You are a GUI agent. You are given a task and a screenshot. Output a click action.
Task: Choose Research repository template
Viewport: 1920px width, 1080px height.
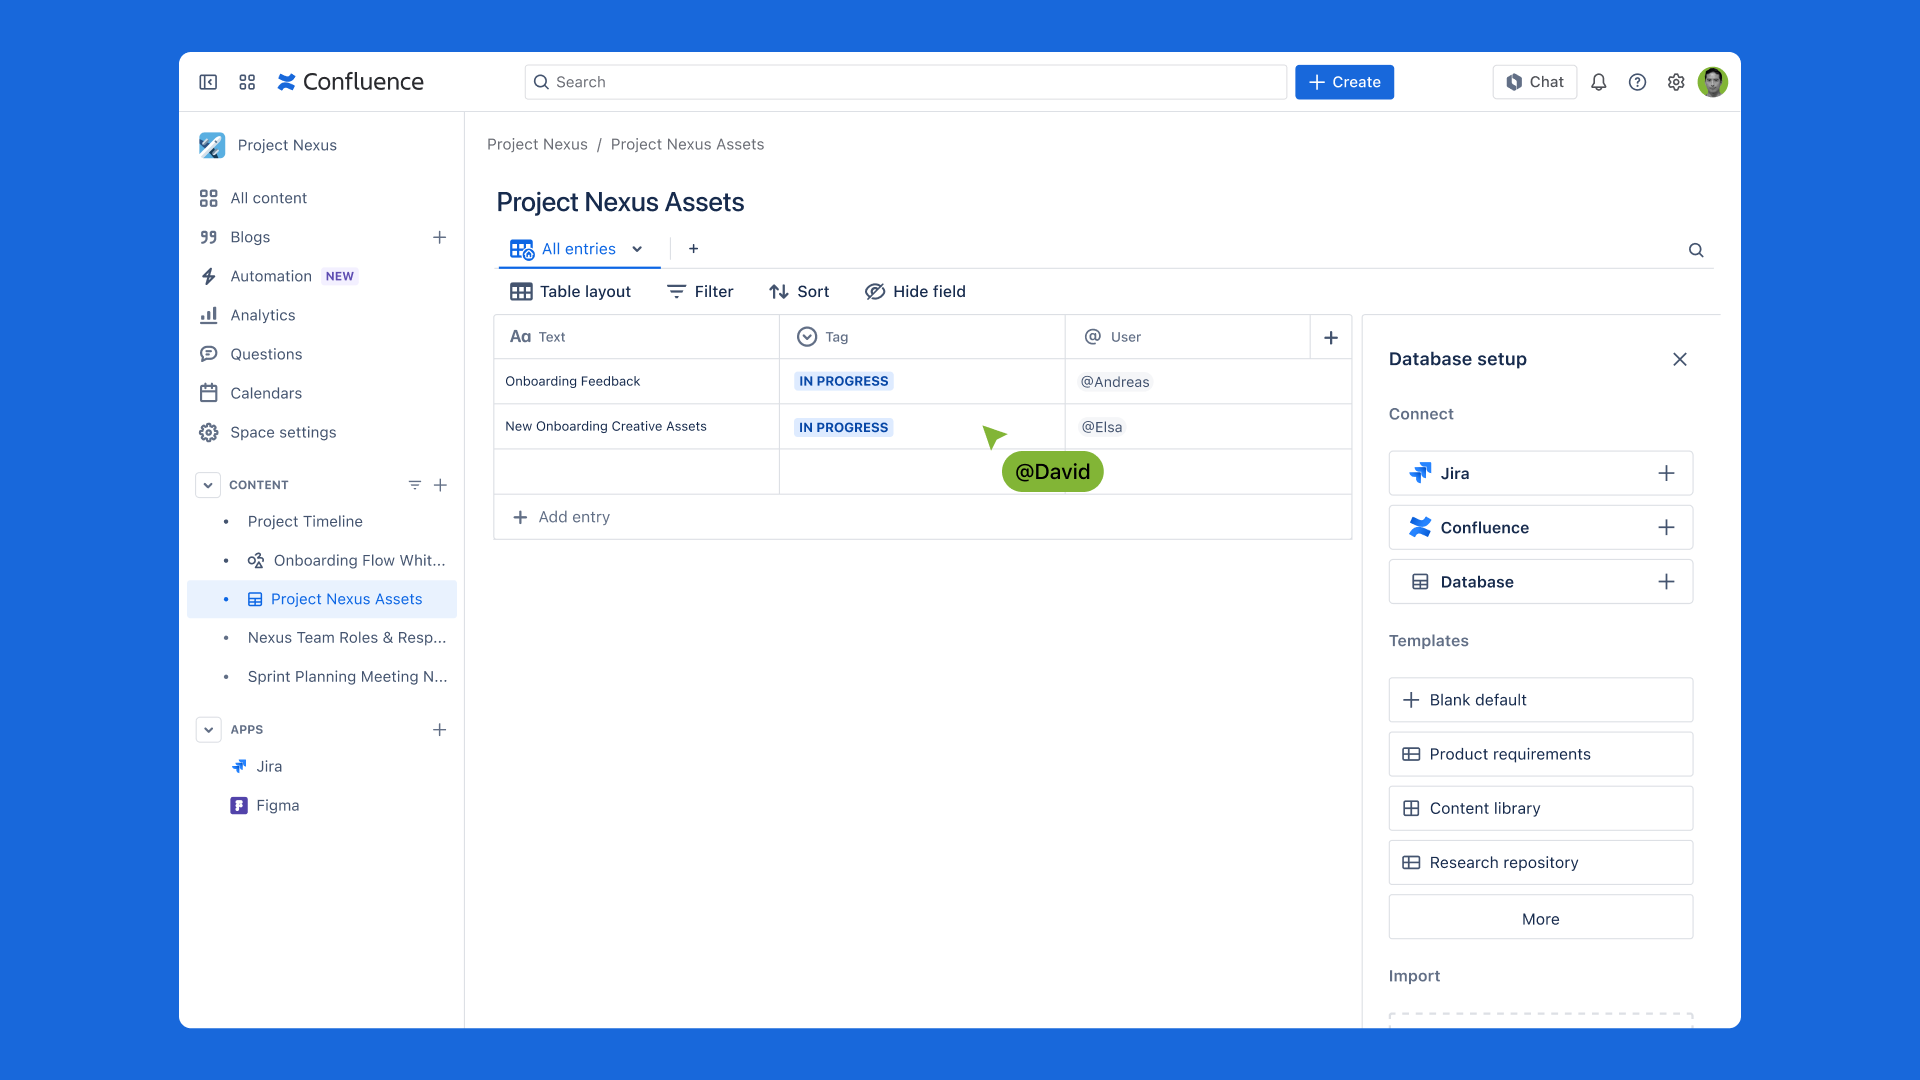(1540, 862)
